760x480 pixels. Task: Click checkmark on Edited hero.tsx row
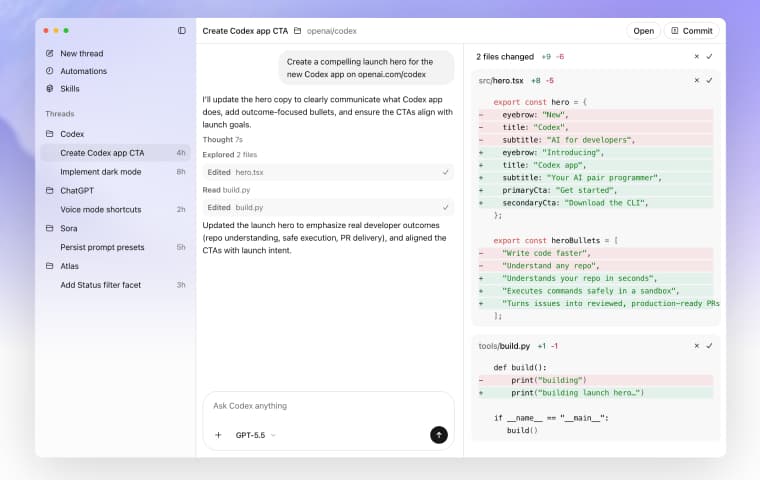pos(445,172)
